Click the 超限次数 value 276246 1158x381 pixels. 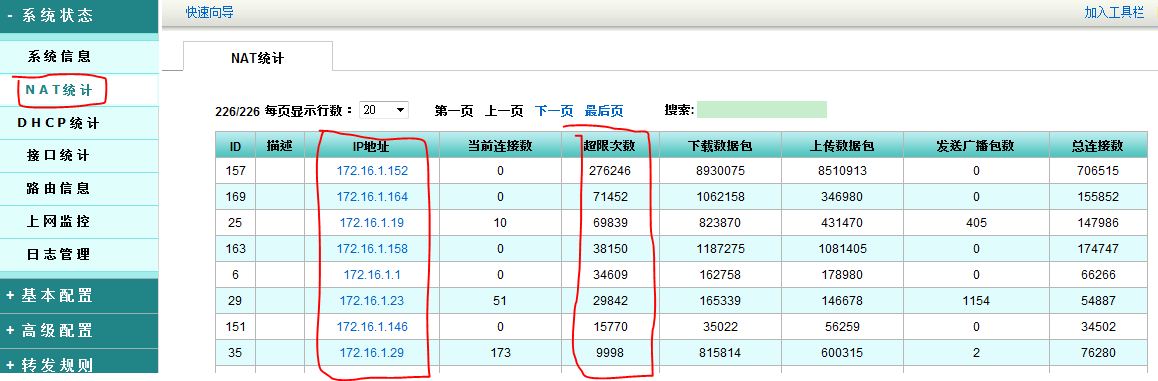(609, 171)
